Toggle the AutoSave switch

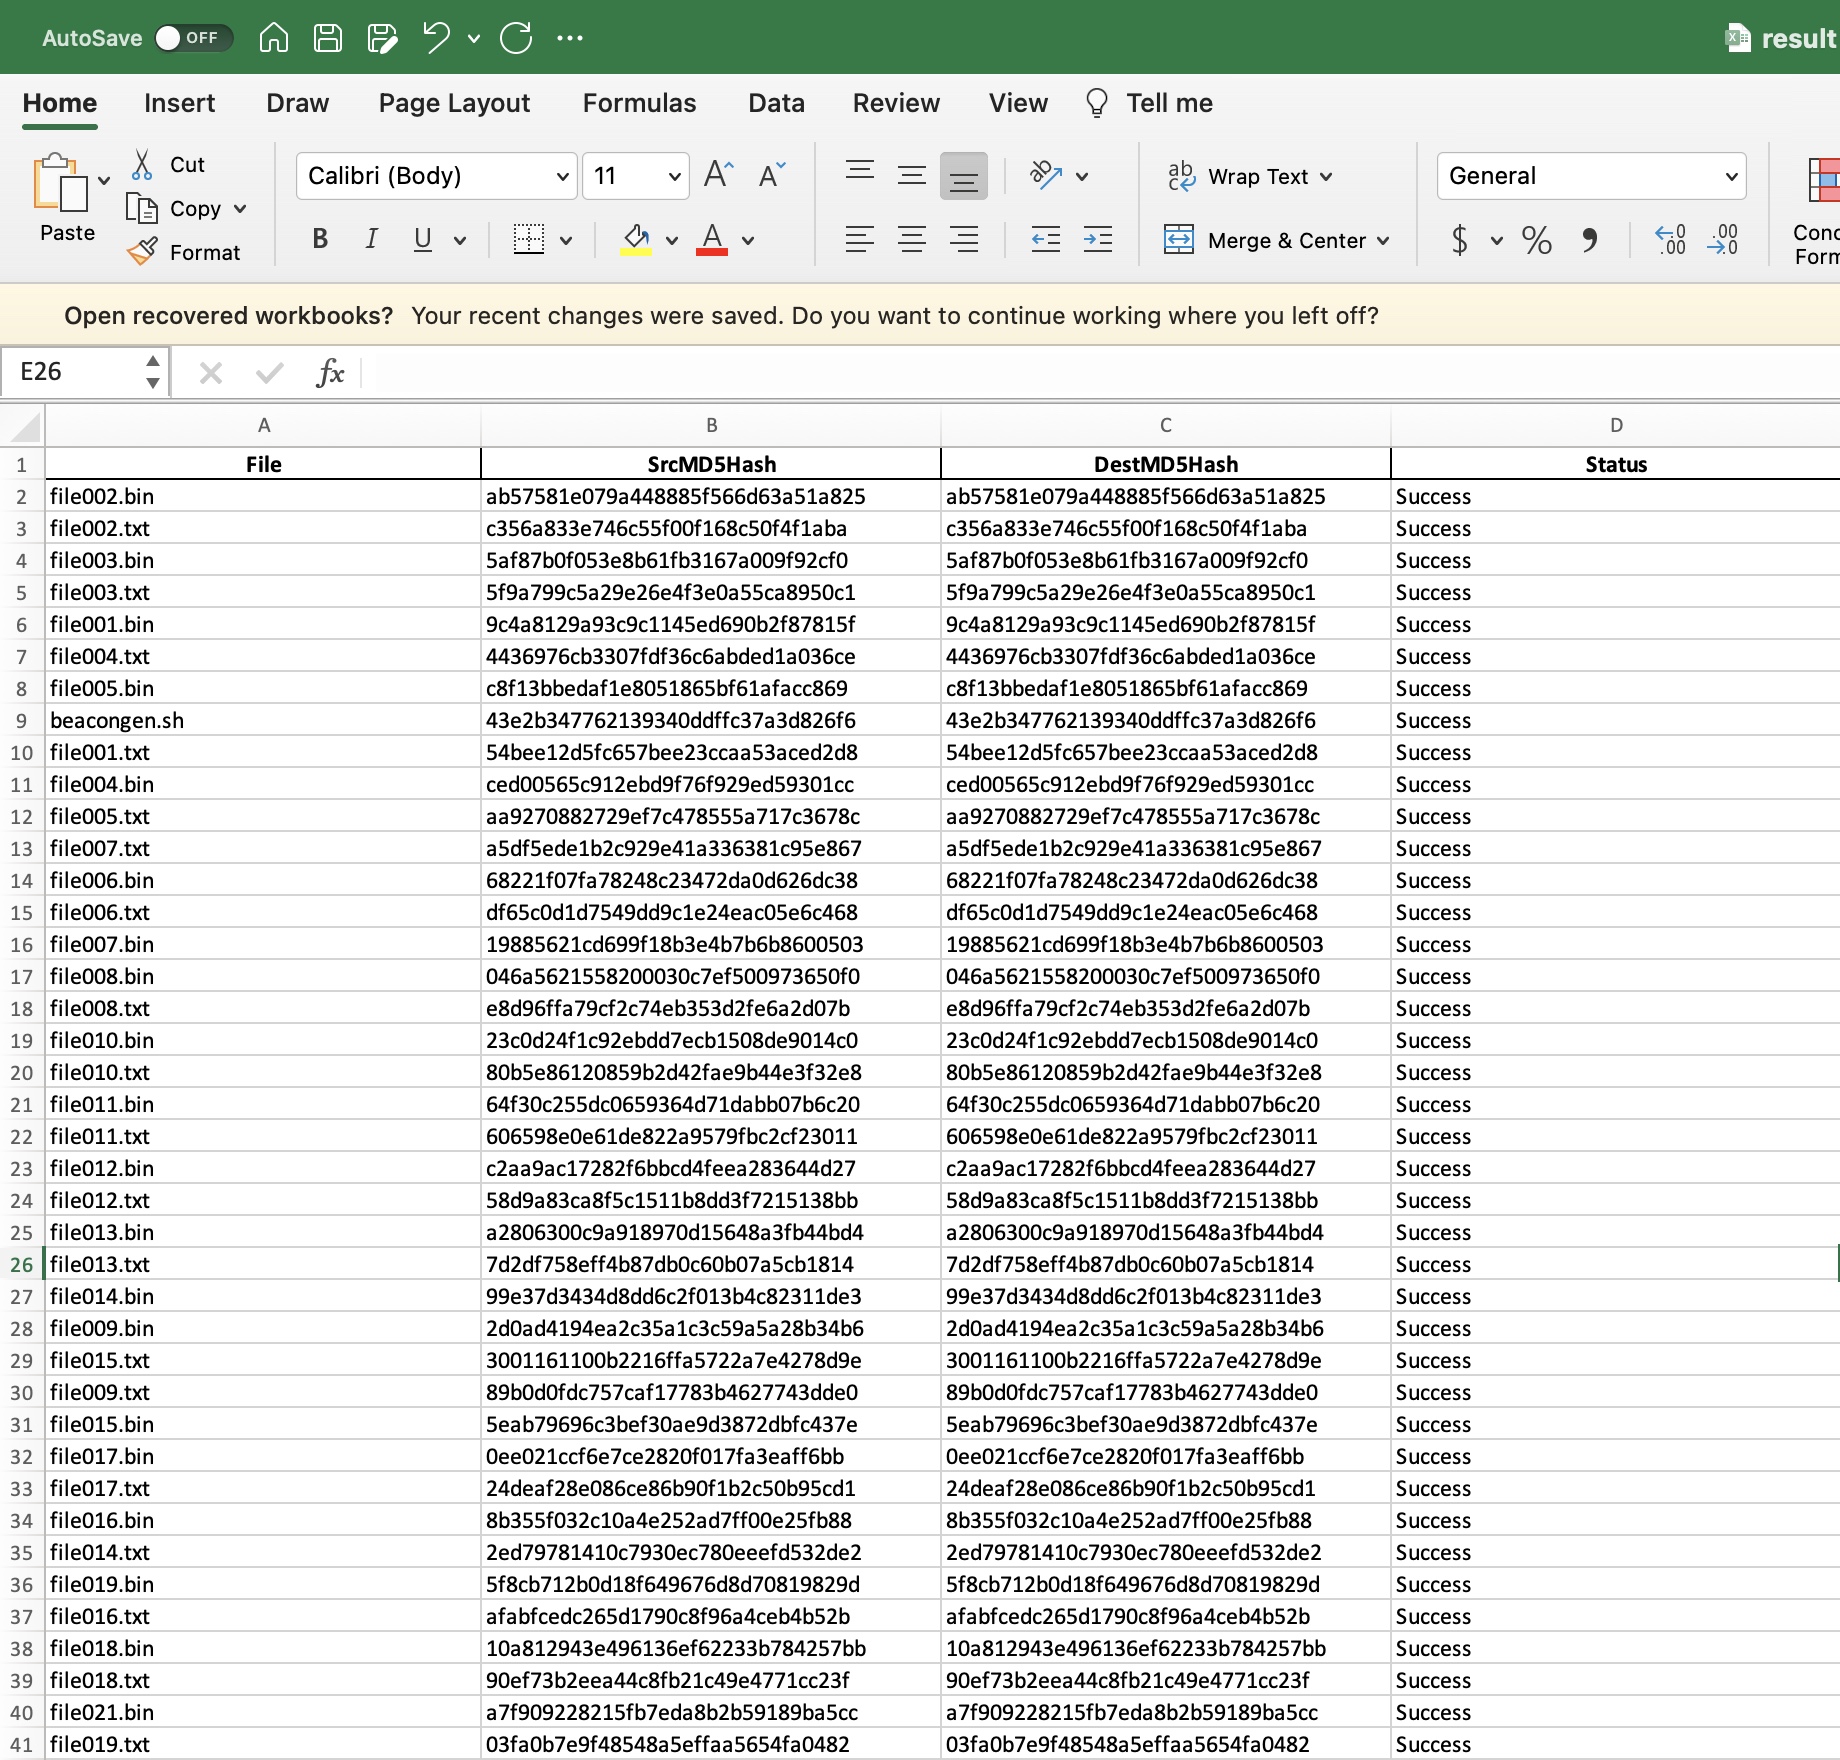click(194, 38)
